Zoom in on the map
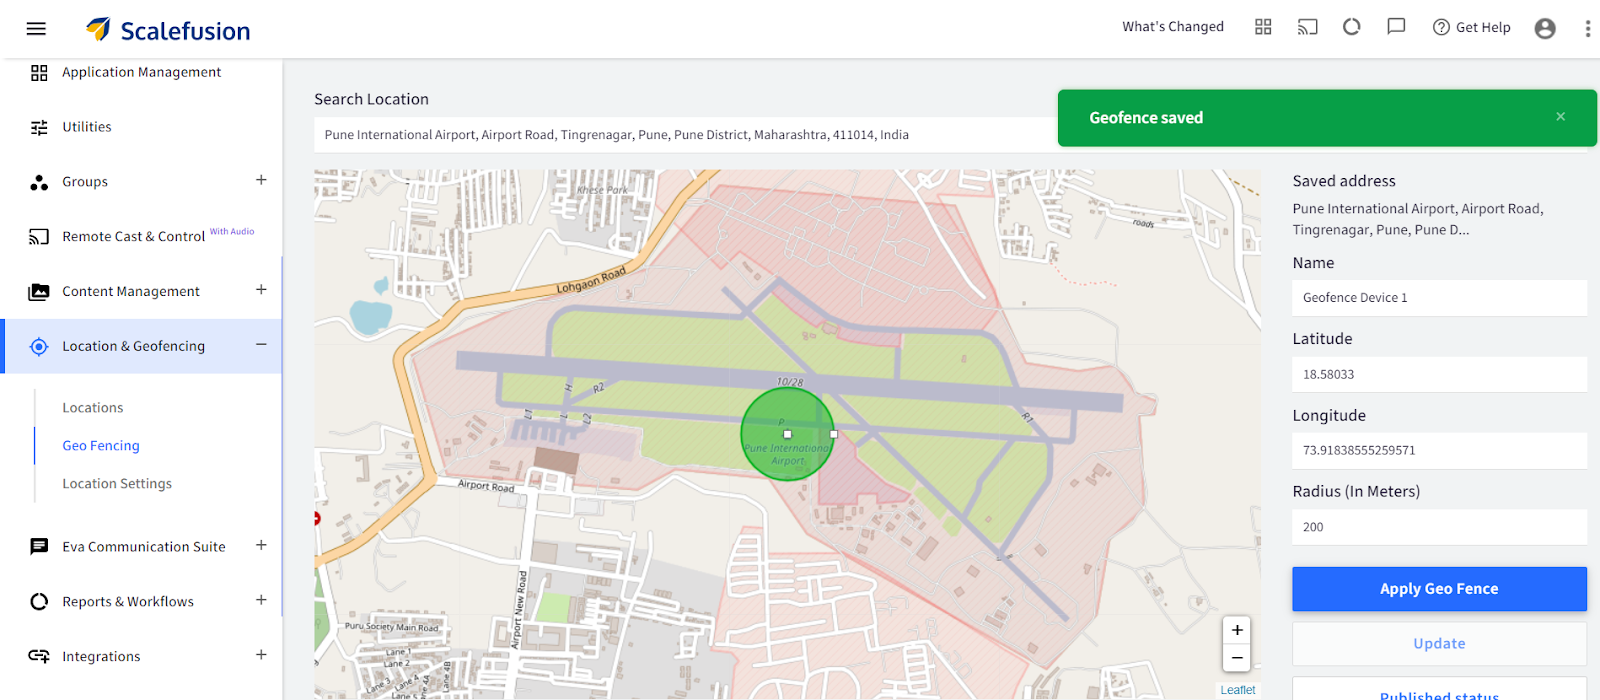Image resolution: width=1600 pixels, height=700 pixels. click(x=1237, y=630)
